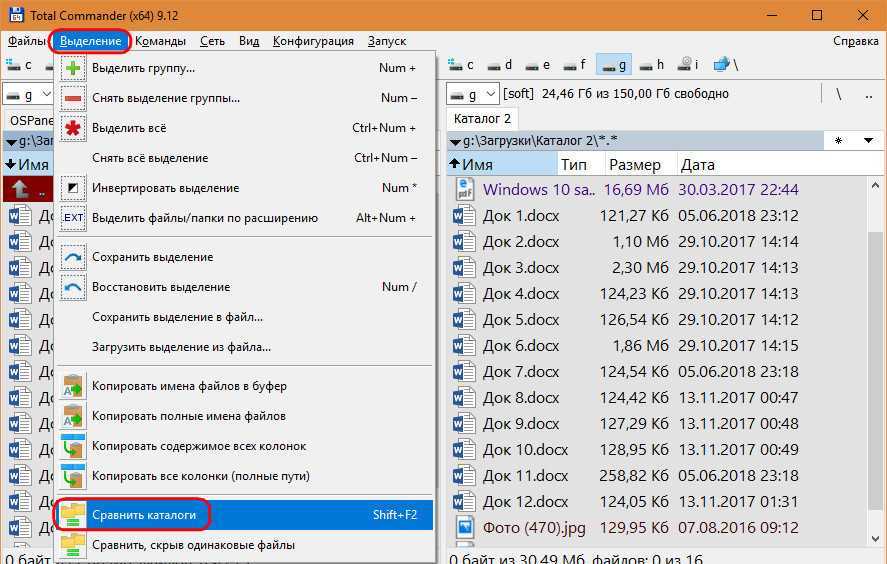Screen dimensions: 887x564
Task: Click the green plus Select Group icon
Action: click(74, 68)
